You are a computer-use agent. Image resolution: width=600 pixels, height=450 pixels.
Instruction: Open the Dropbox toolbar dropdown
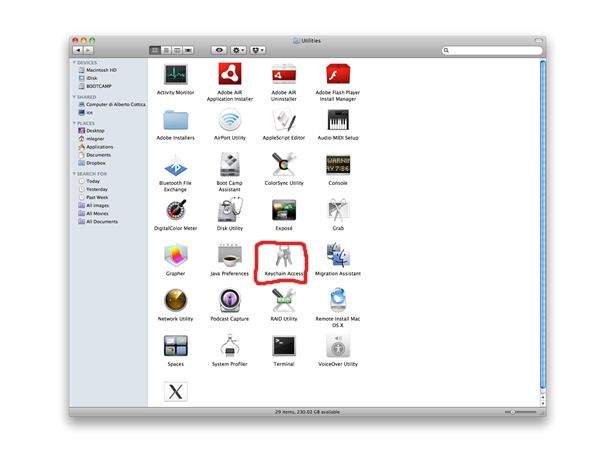[258, 50]
